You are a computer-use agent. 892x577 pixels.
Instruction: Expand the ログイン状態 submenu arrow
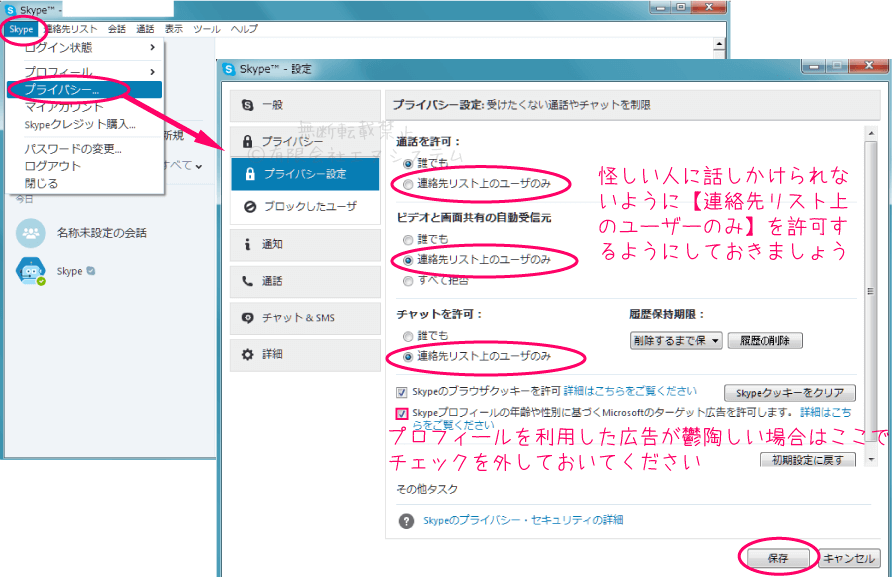pyautogui.click(x=152, y=47)
